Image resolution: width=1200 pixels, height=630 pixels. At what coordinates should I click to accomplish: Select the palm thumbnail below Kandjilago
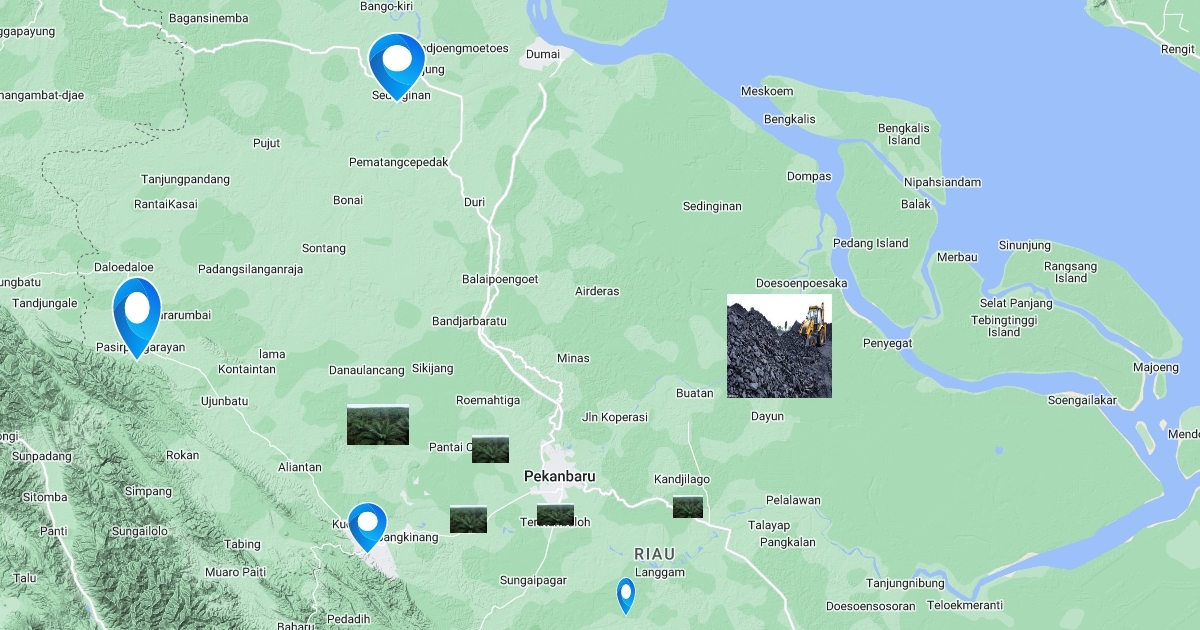tap(687, 507)
